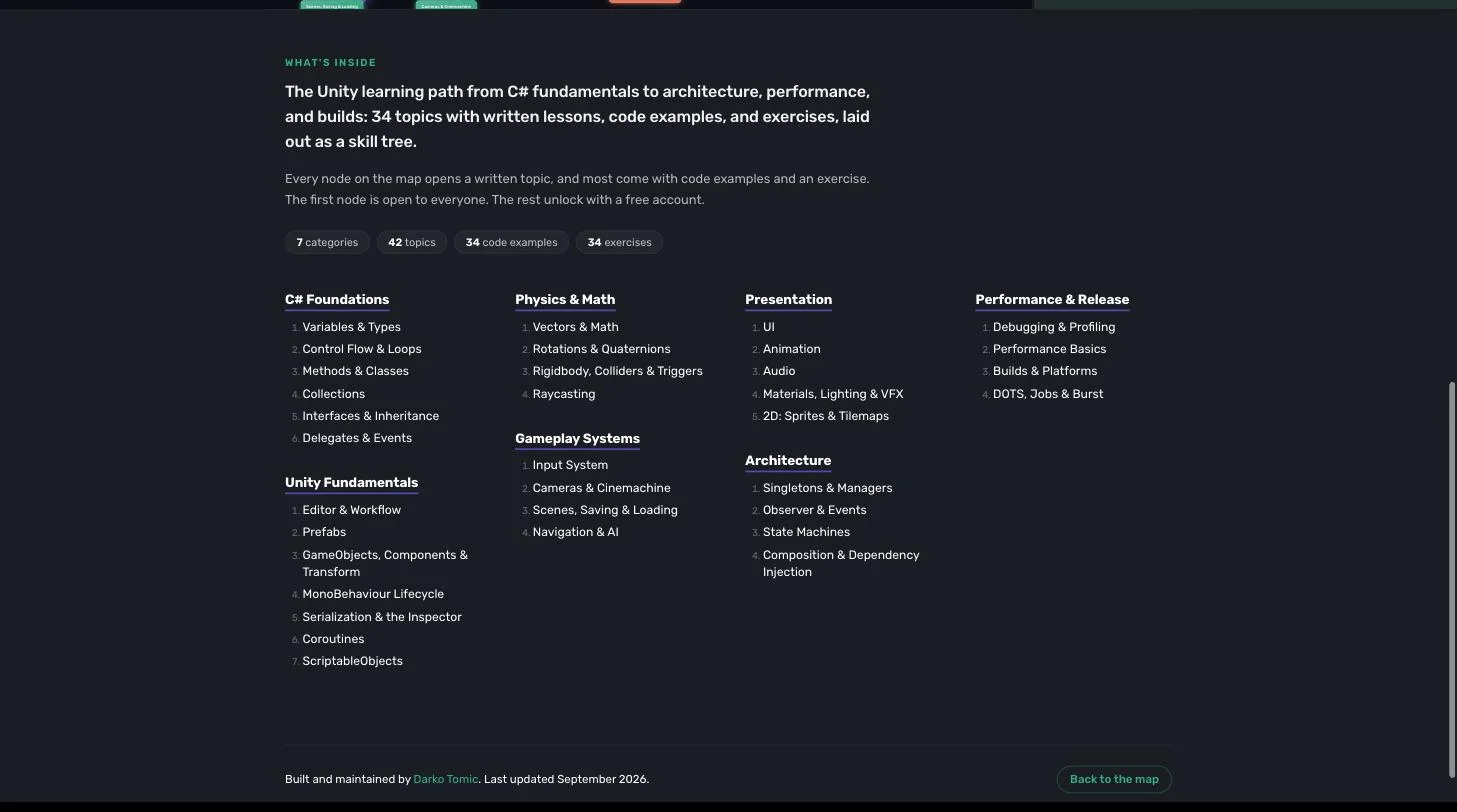This screenshot has width=1457, height=812.
Task: Open the Variables & Types topic
Action: (351, 327)
